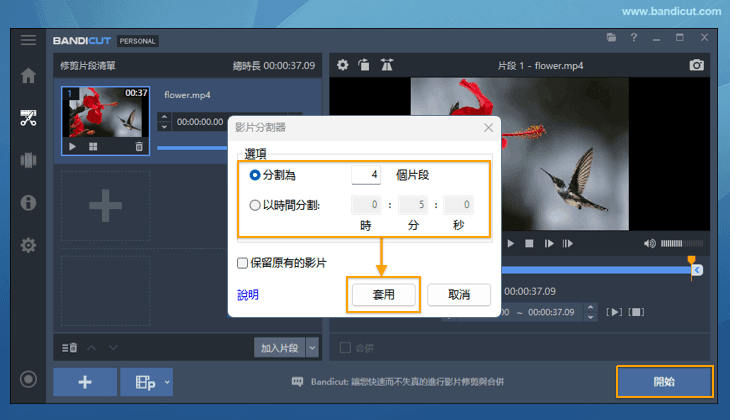Open the hamburger menu at top left
Image resolution: width=730 pixels, height=420 pixels.
28,40
